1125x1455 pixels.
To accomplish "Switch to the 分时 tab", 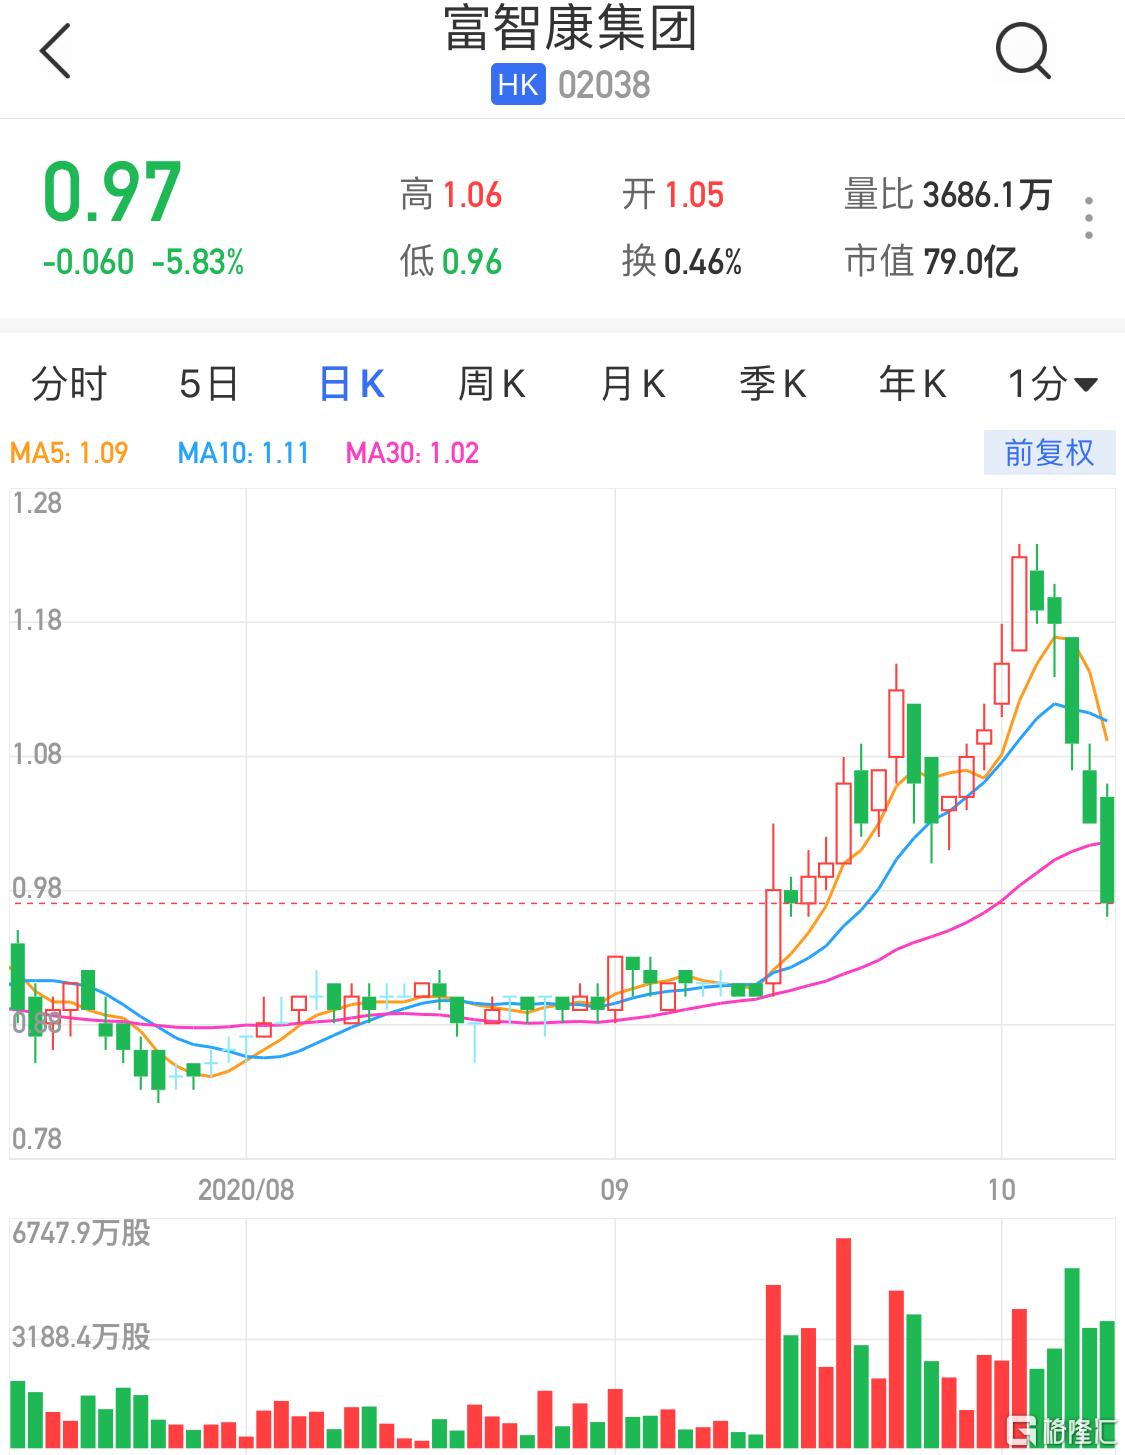I will pyautogui.click(x=68, y=384).
